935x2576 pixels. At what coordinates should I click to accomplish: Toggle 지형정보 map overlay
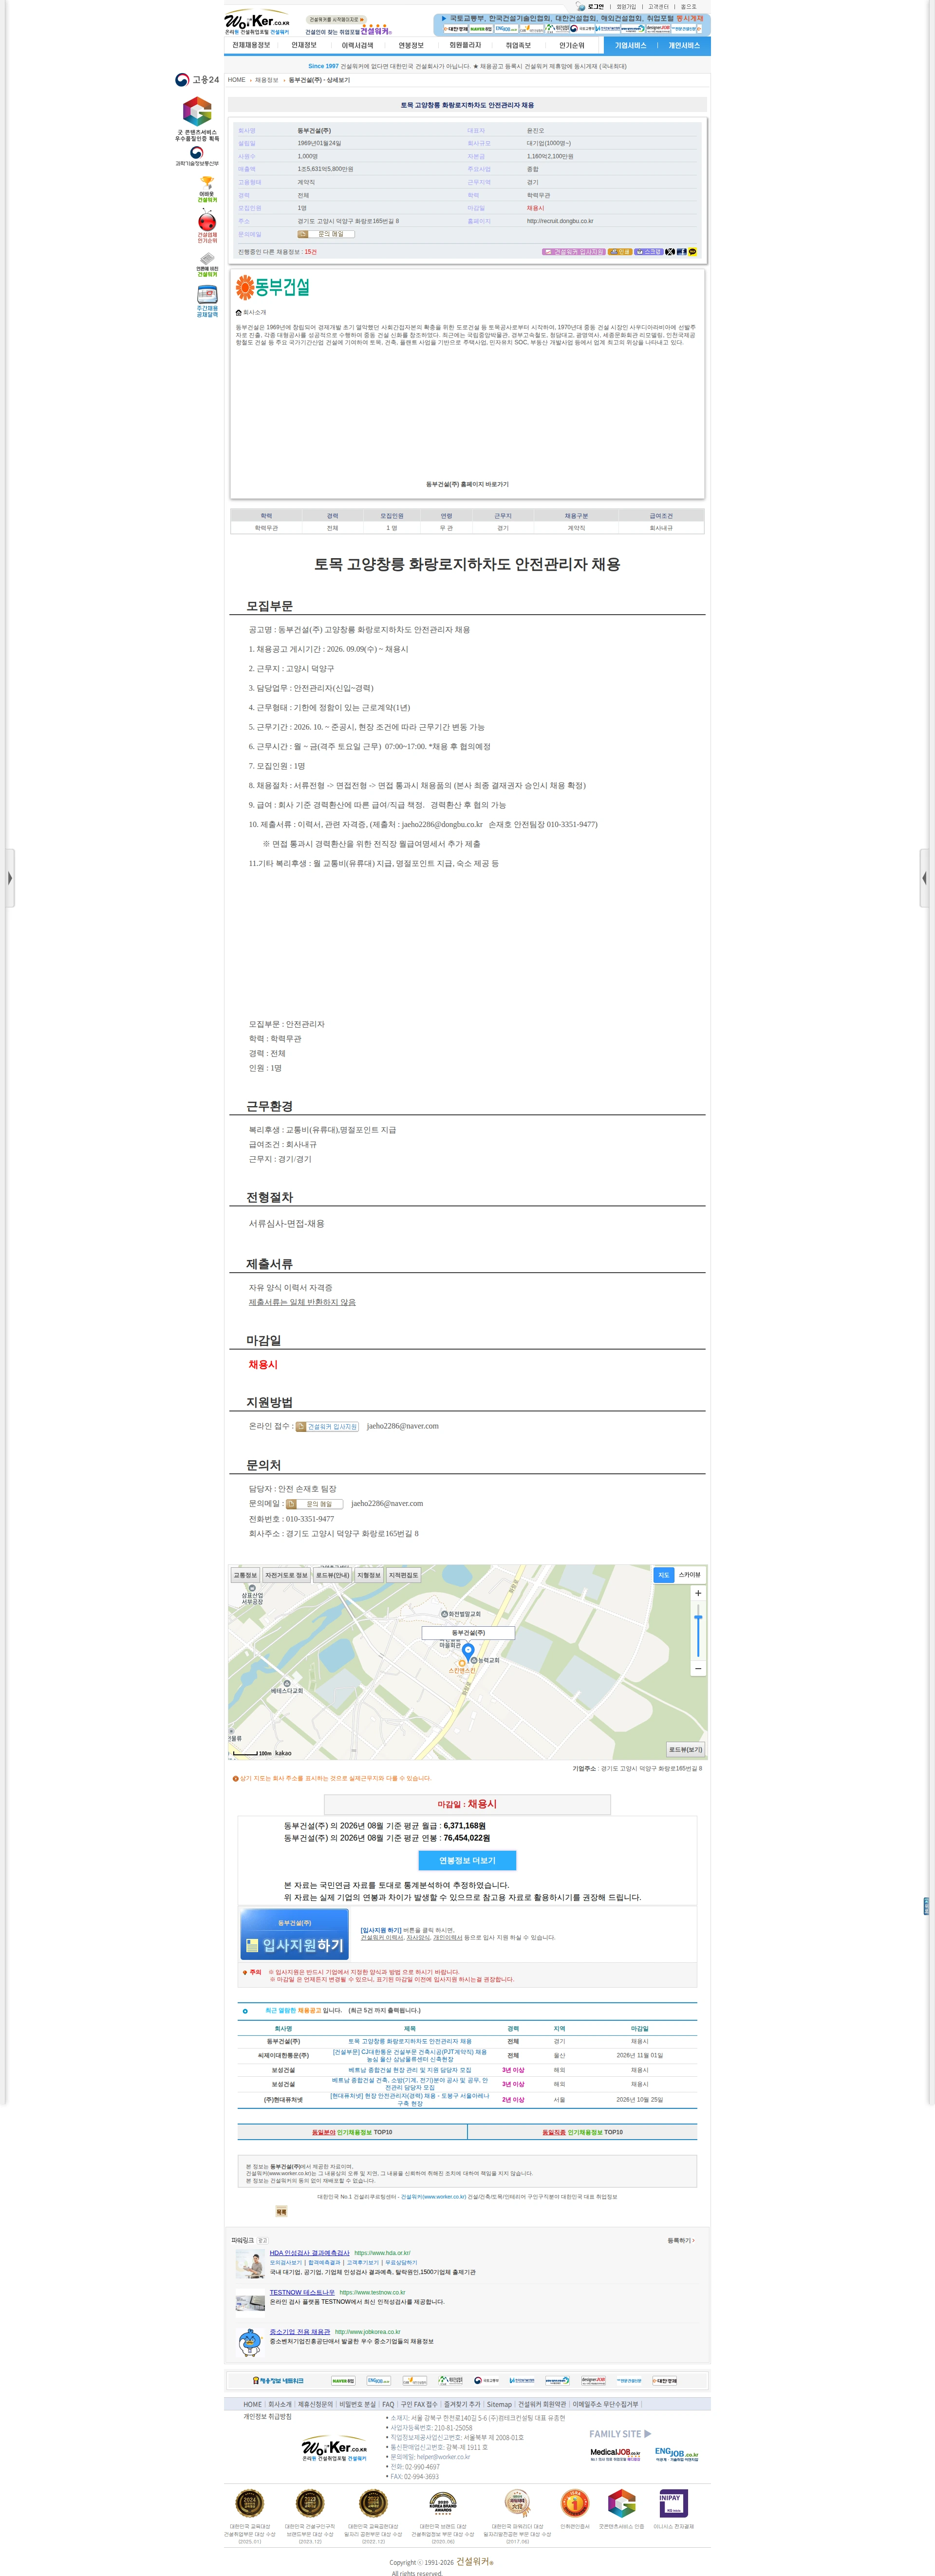(369, 1575)
